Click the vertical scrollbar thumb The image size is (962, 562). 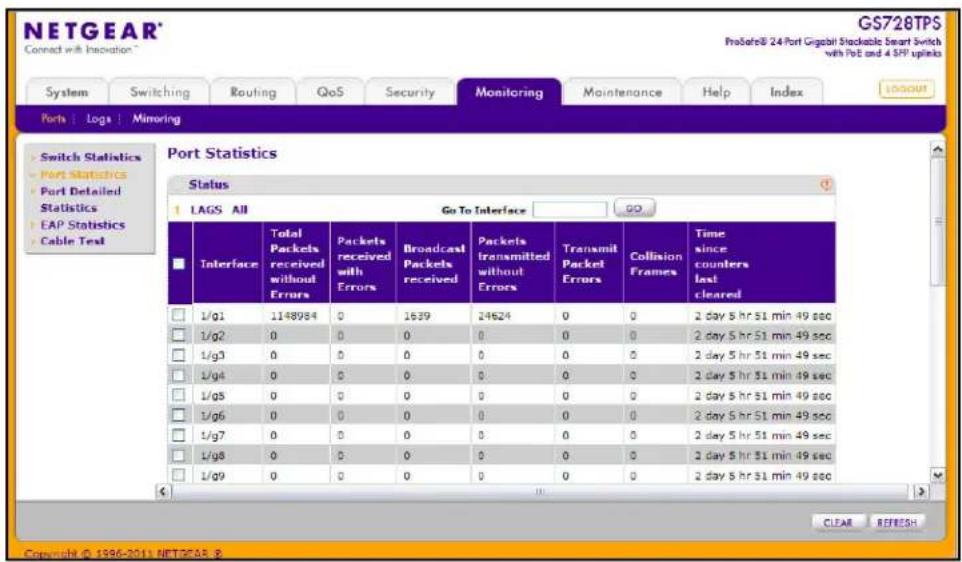pos(937,221)
